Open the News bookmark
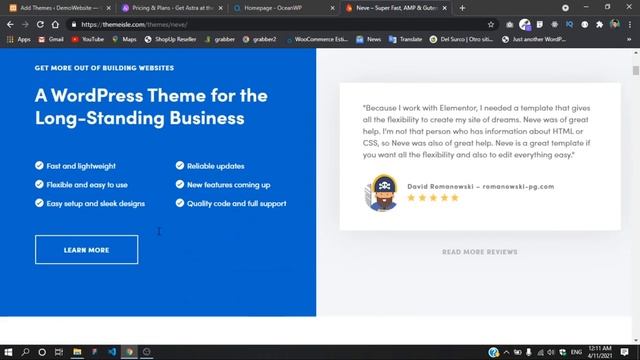 click(x=369, y=39)
